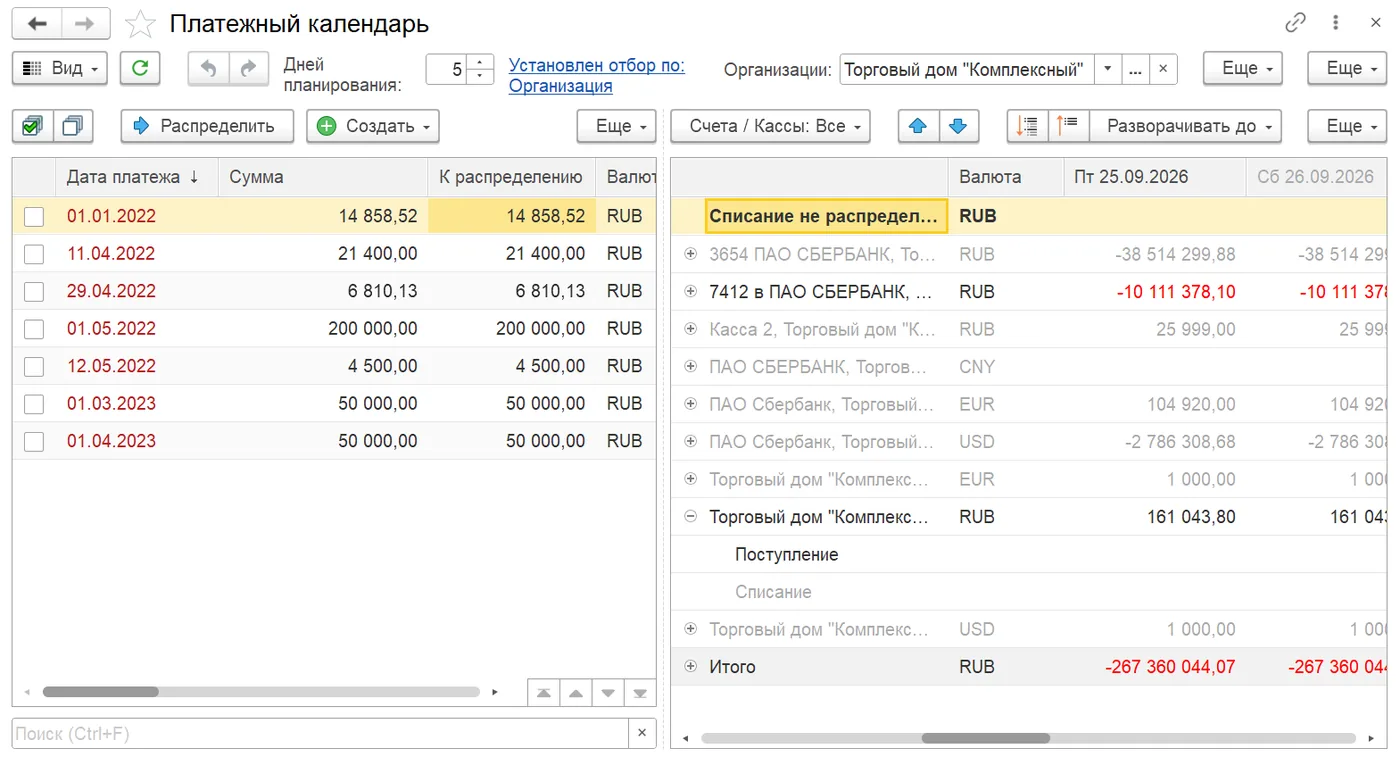
Task: Tick the checkbox for payment dated 12.05.2022
Action: (x=34, y=366)
